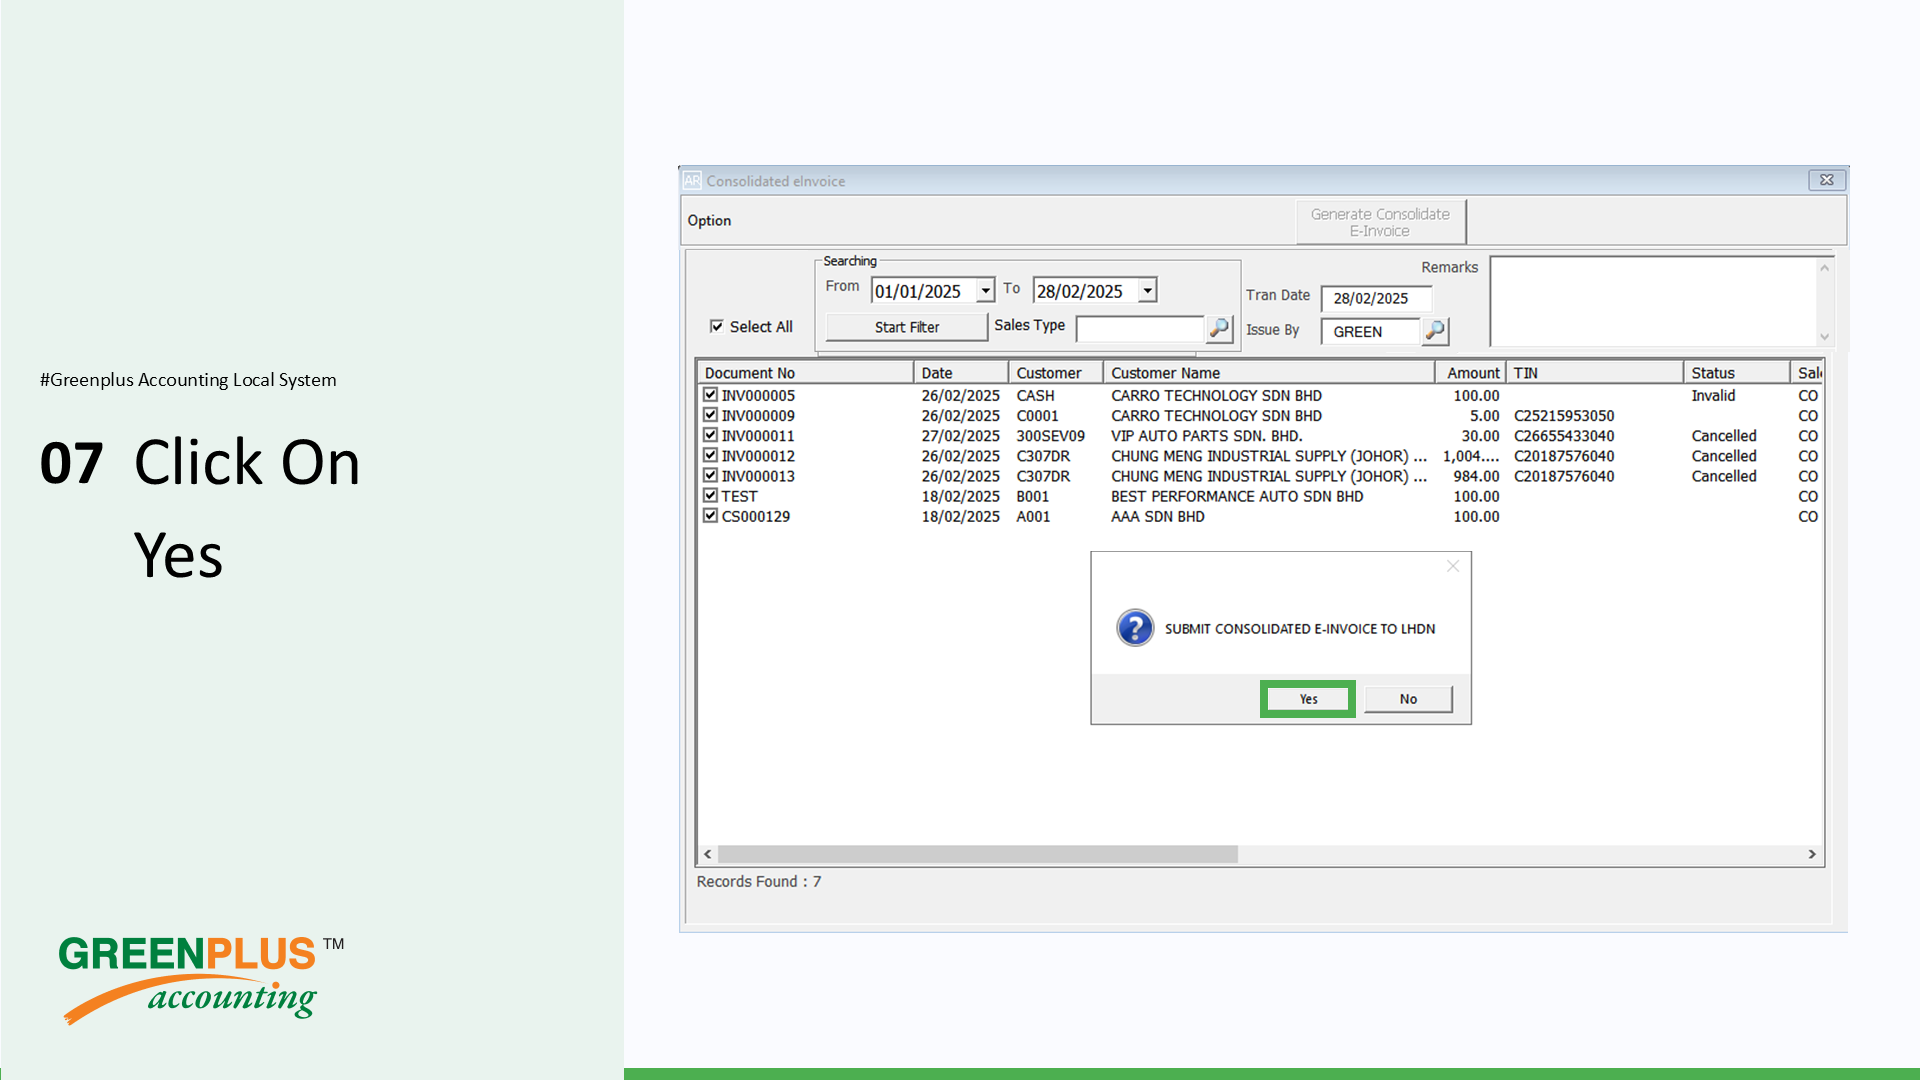The width and height of the screenshot is (1920, 1080).
Task: Click the Yes button to submit
Action: (1308, 699)
